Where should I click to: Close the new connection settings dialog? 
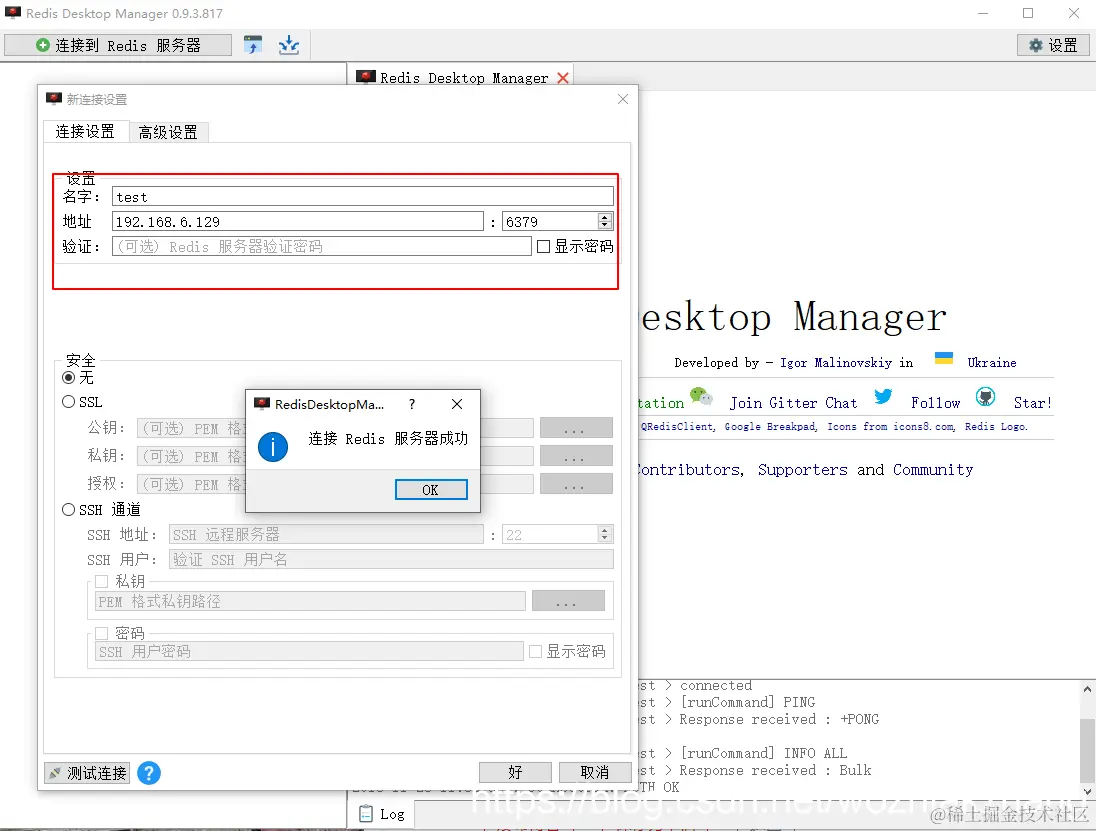pos(623,99)
